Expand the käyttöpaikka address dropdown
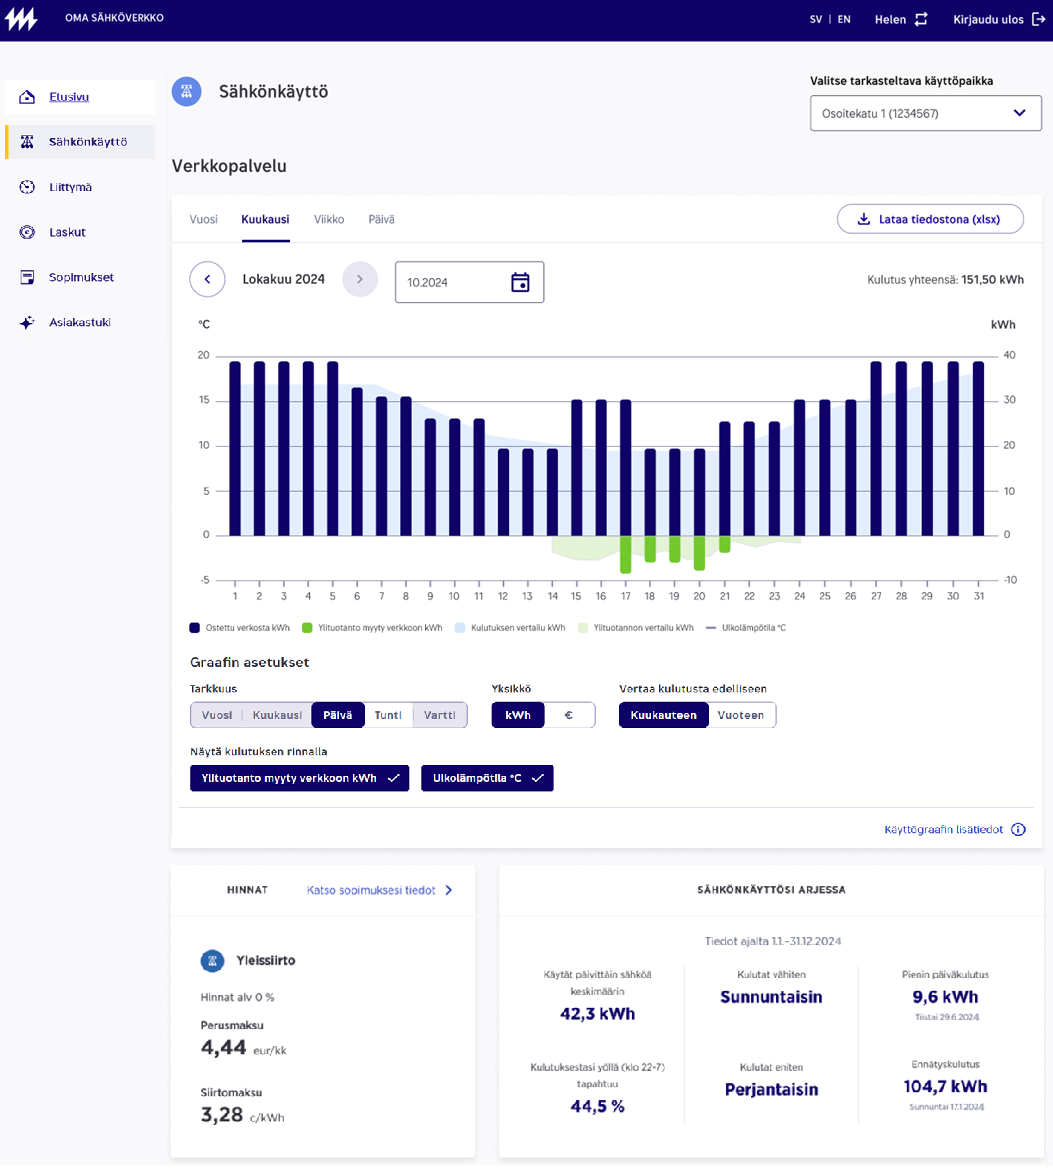Image resolution: width=1053 pixels, height=1168 pixels. click(x=1019, y=113)
